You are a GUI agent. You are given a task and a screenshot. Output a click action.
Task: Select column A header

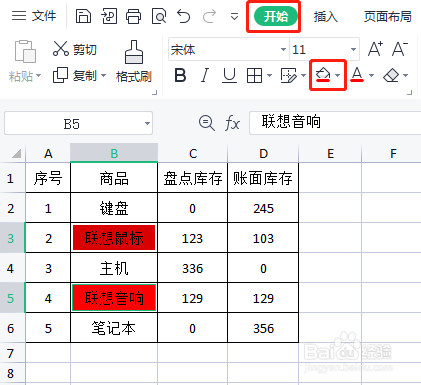[48, 153]
